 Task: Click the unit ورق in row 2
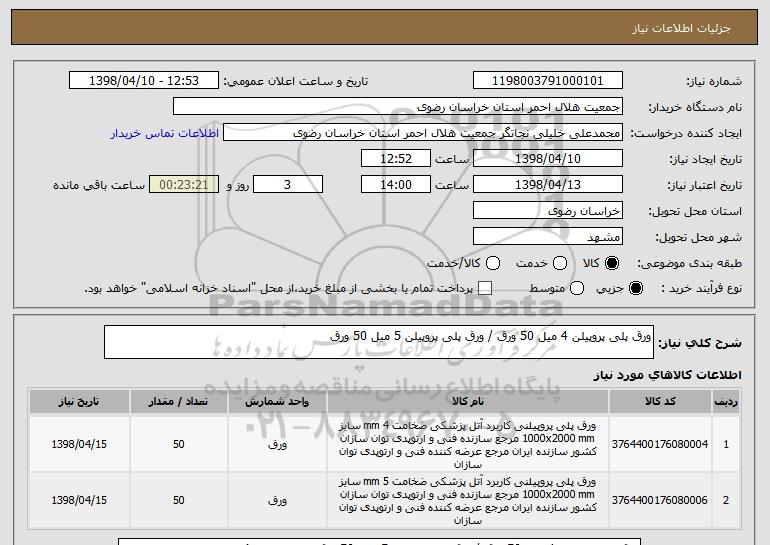[277, 500]
